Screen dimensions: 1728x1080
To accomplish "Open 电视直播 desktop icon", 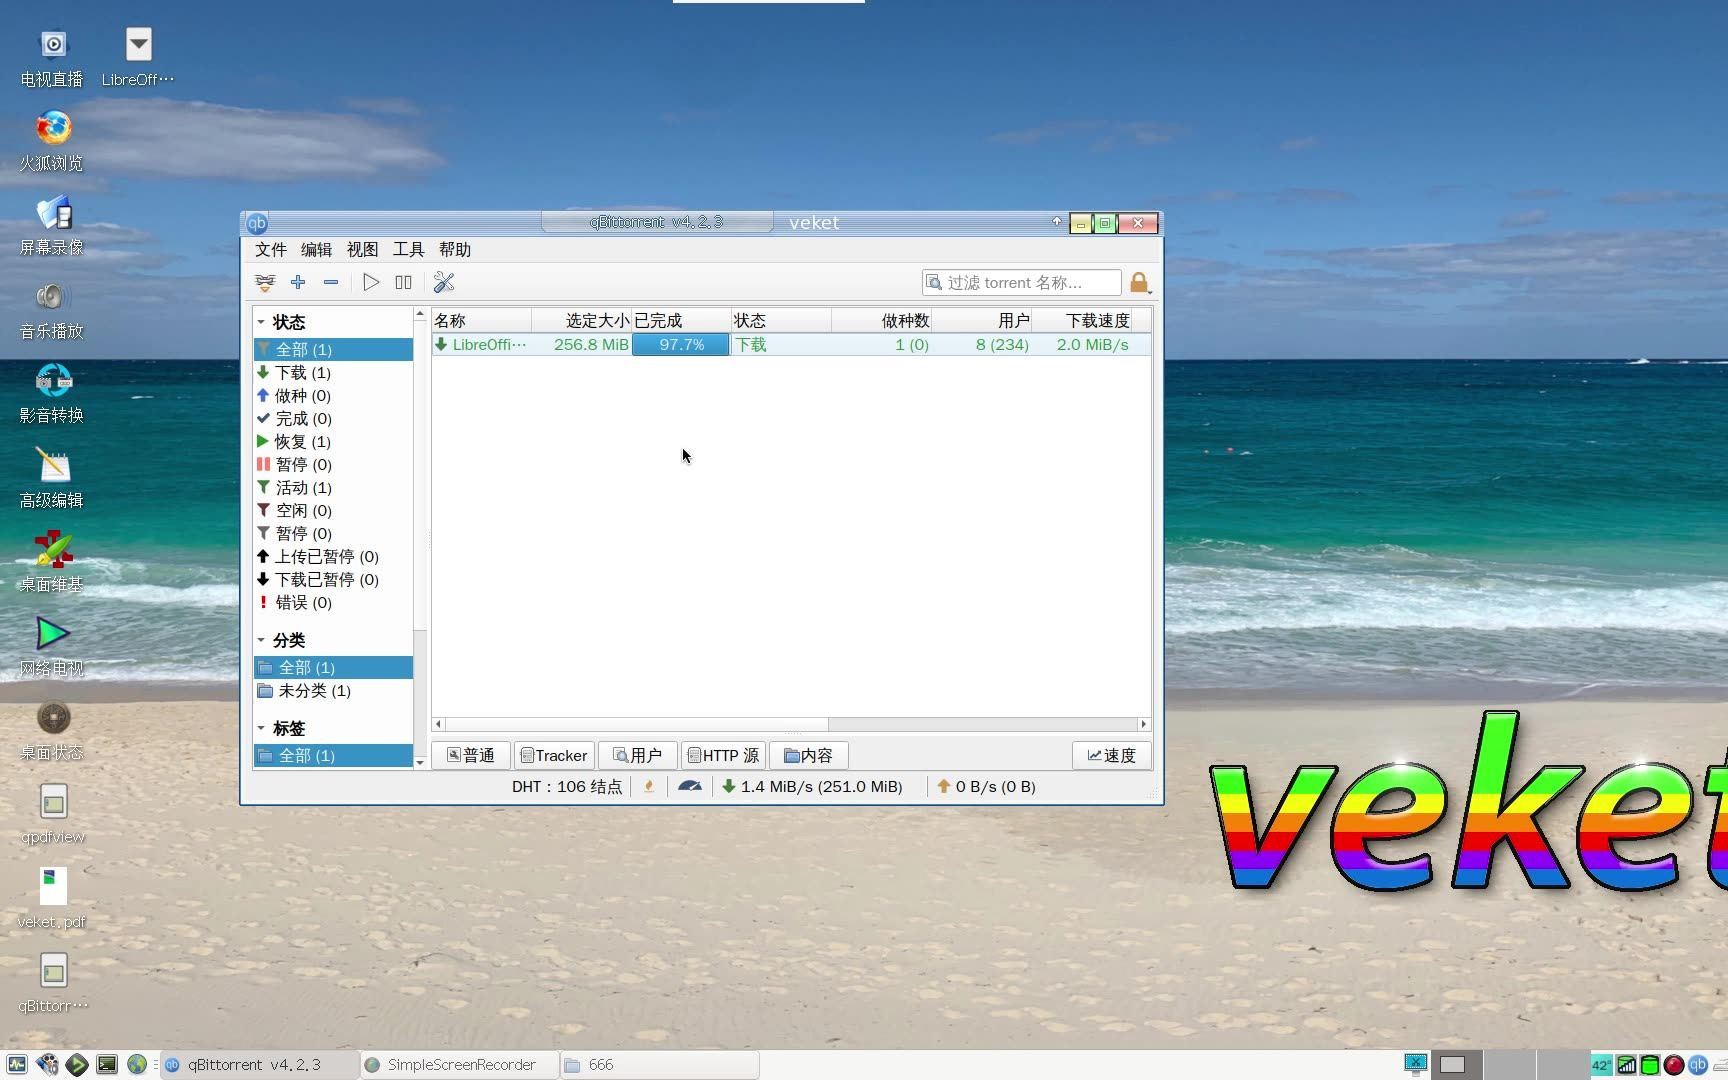I will coord(52,59).
